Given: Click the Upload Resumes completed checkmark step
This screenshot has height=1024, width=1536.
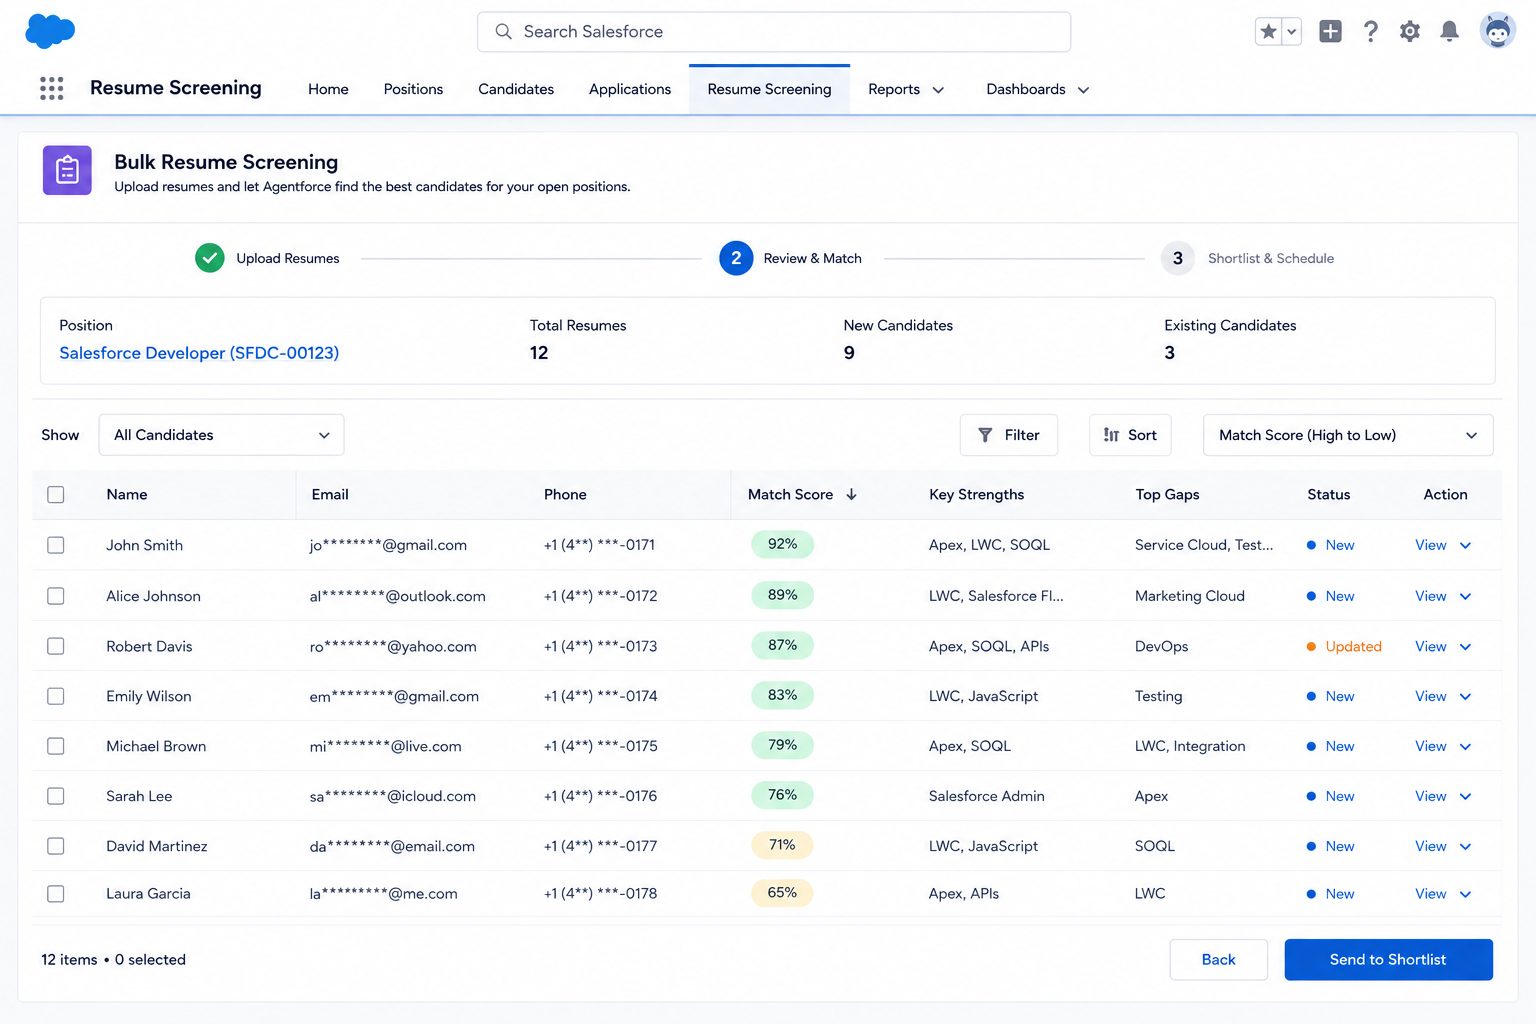Looking at the screenshot, I should point(210,258).
